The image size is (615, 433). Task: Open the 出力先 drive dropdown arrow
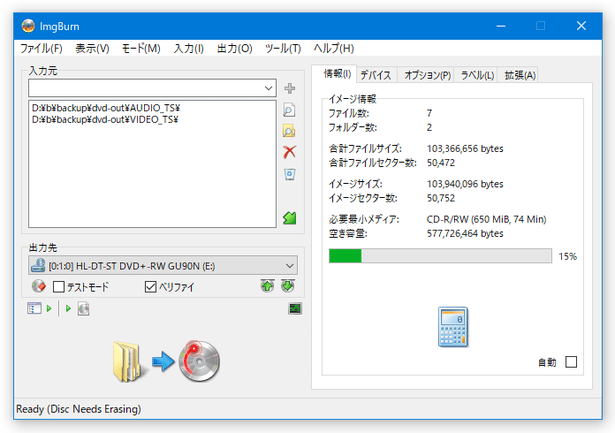(289, 266)
